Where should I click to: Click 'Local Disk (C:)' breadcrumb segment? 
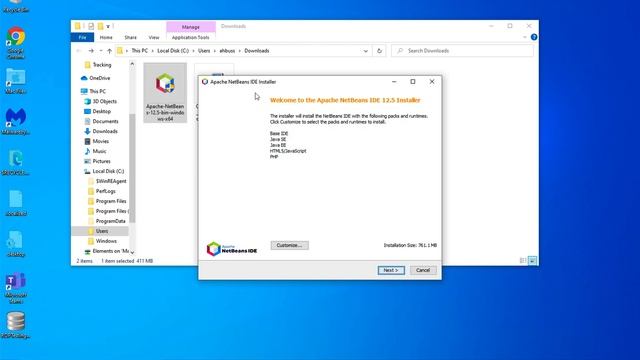point(173,51)
